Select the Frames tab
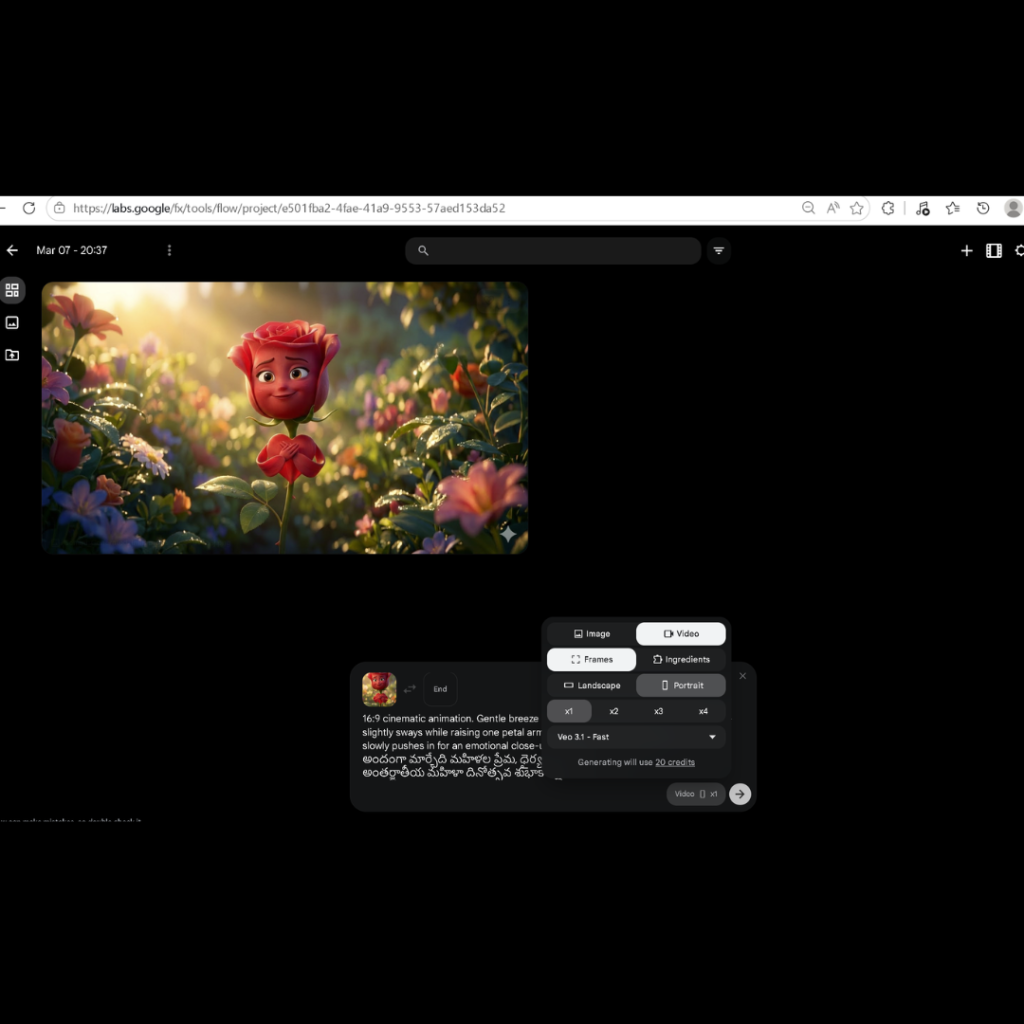The width and height of the screenshot is (1024, 1024). (592, 659)
